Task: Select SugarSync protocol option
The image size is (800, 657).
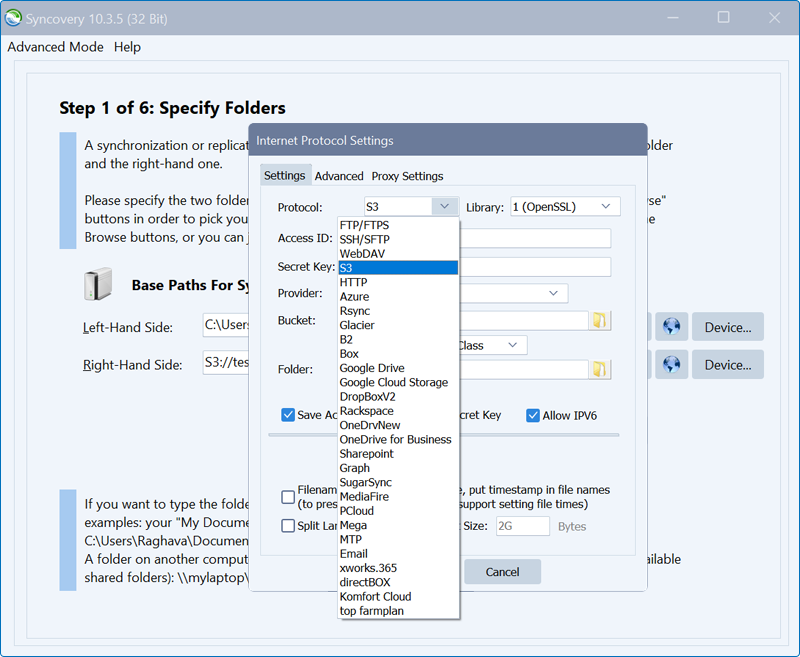Action: (x=398, y=482)
